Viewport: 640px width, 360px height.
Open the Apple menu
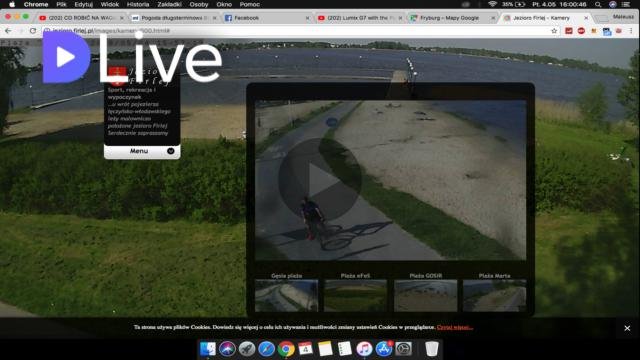12,4
